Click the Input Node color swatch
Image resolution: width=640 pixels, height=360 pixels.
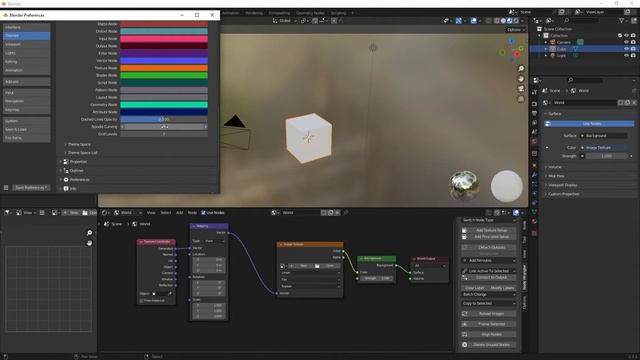tap(164, 39)
